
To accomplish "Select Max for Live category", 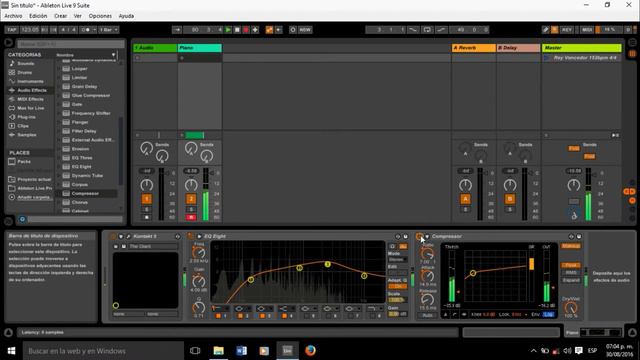I will point(31,108).
